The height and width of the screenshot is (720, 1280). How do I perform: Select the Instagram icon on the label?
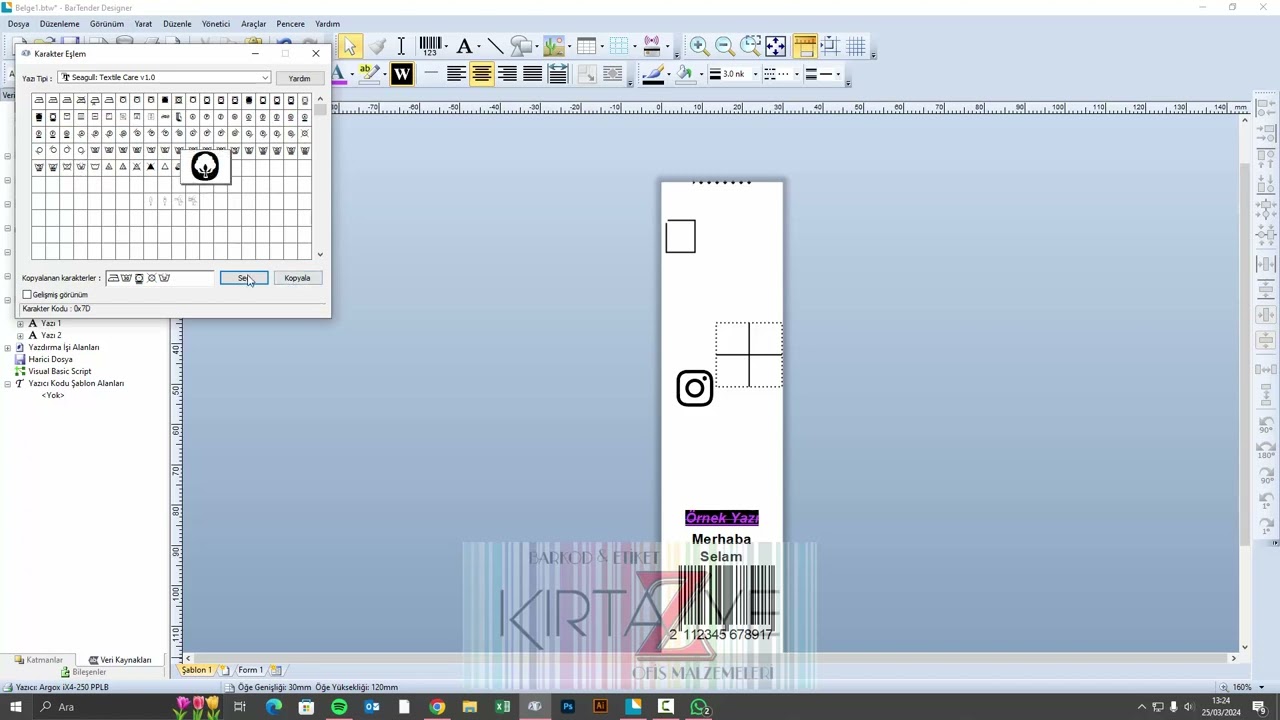pyautogui.click(x=695, y=388)
